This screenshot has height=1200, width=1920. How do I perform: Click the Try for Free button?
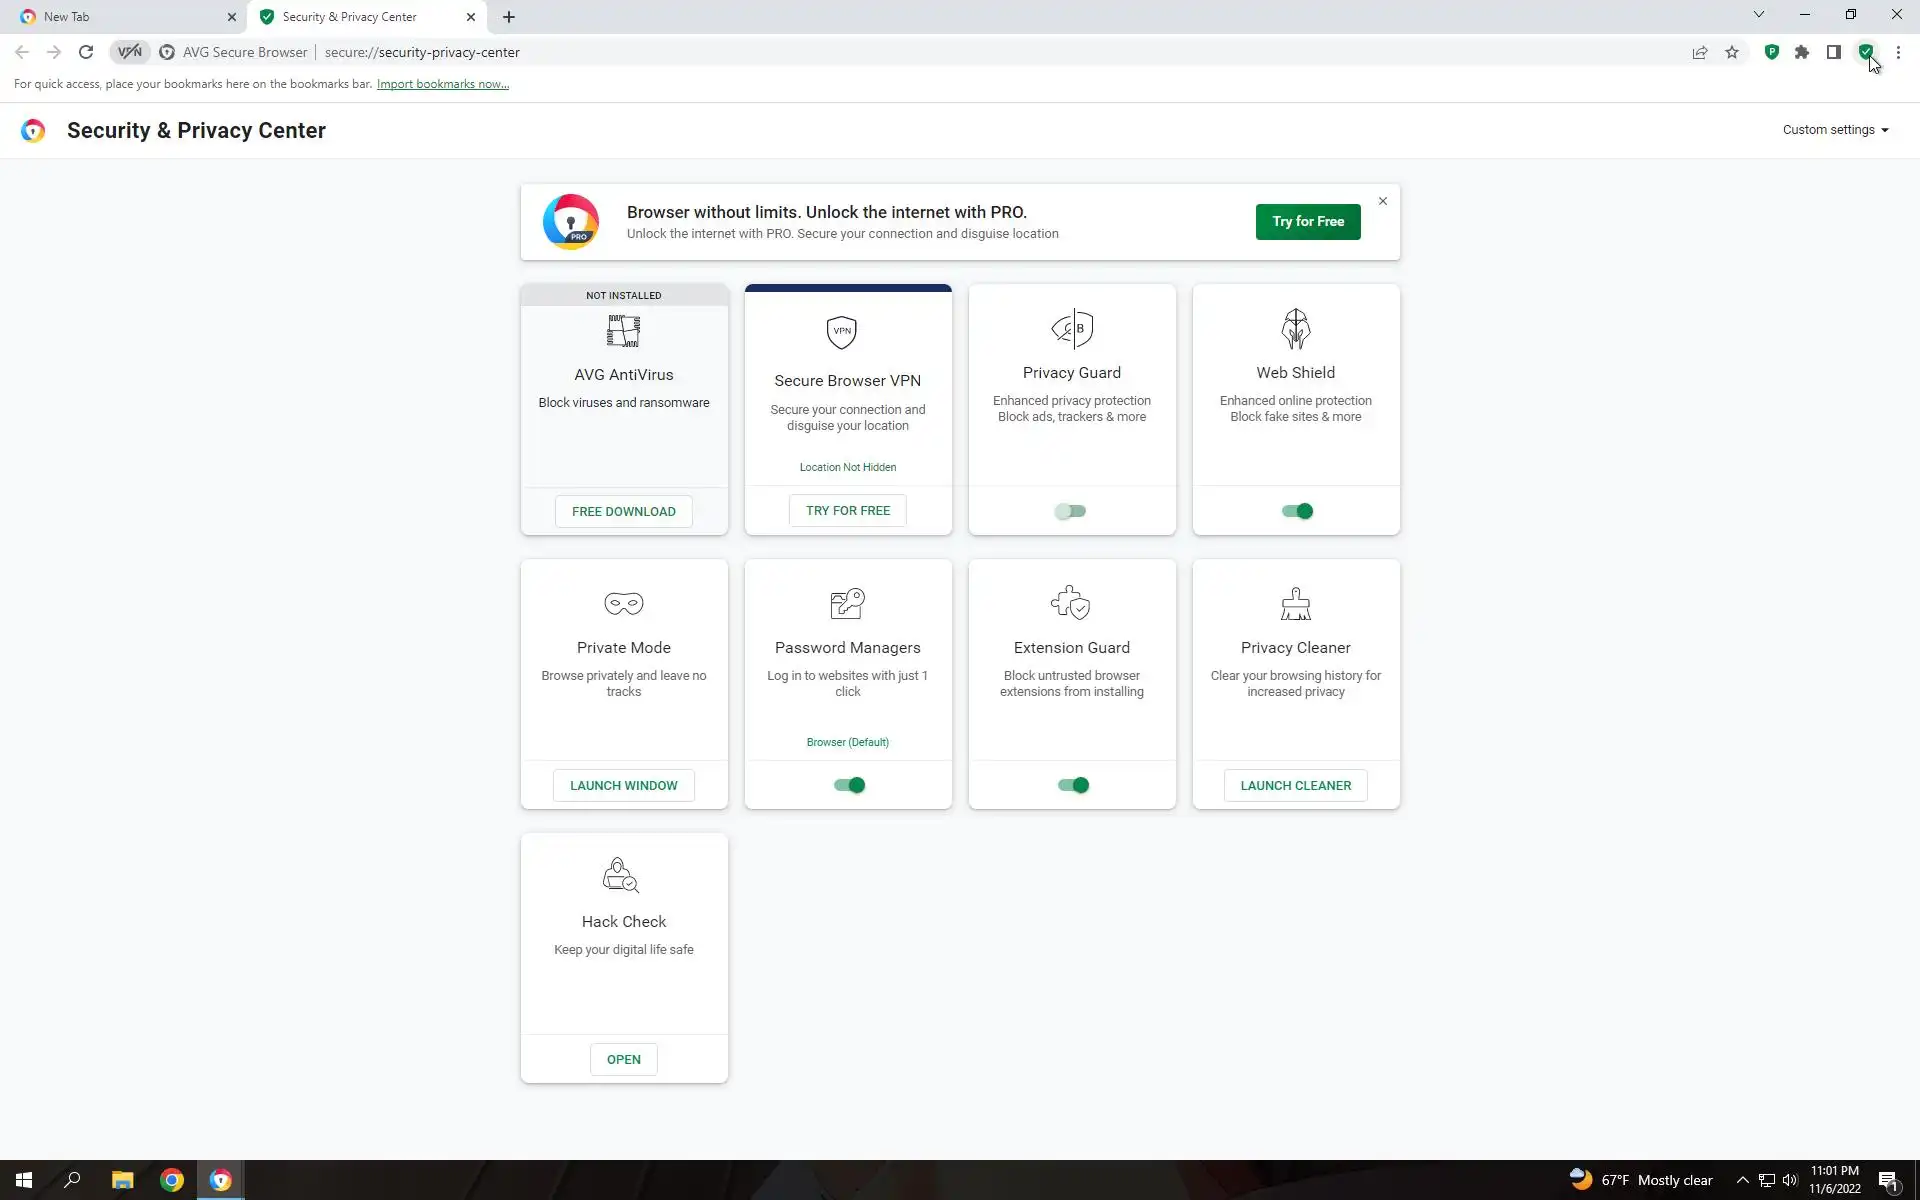pos(1307,221)
